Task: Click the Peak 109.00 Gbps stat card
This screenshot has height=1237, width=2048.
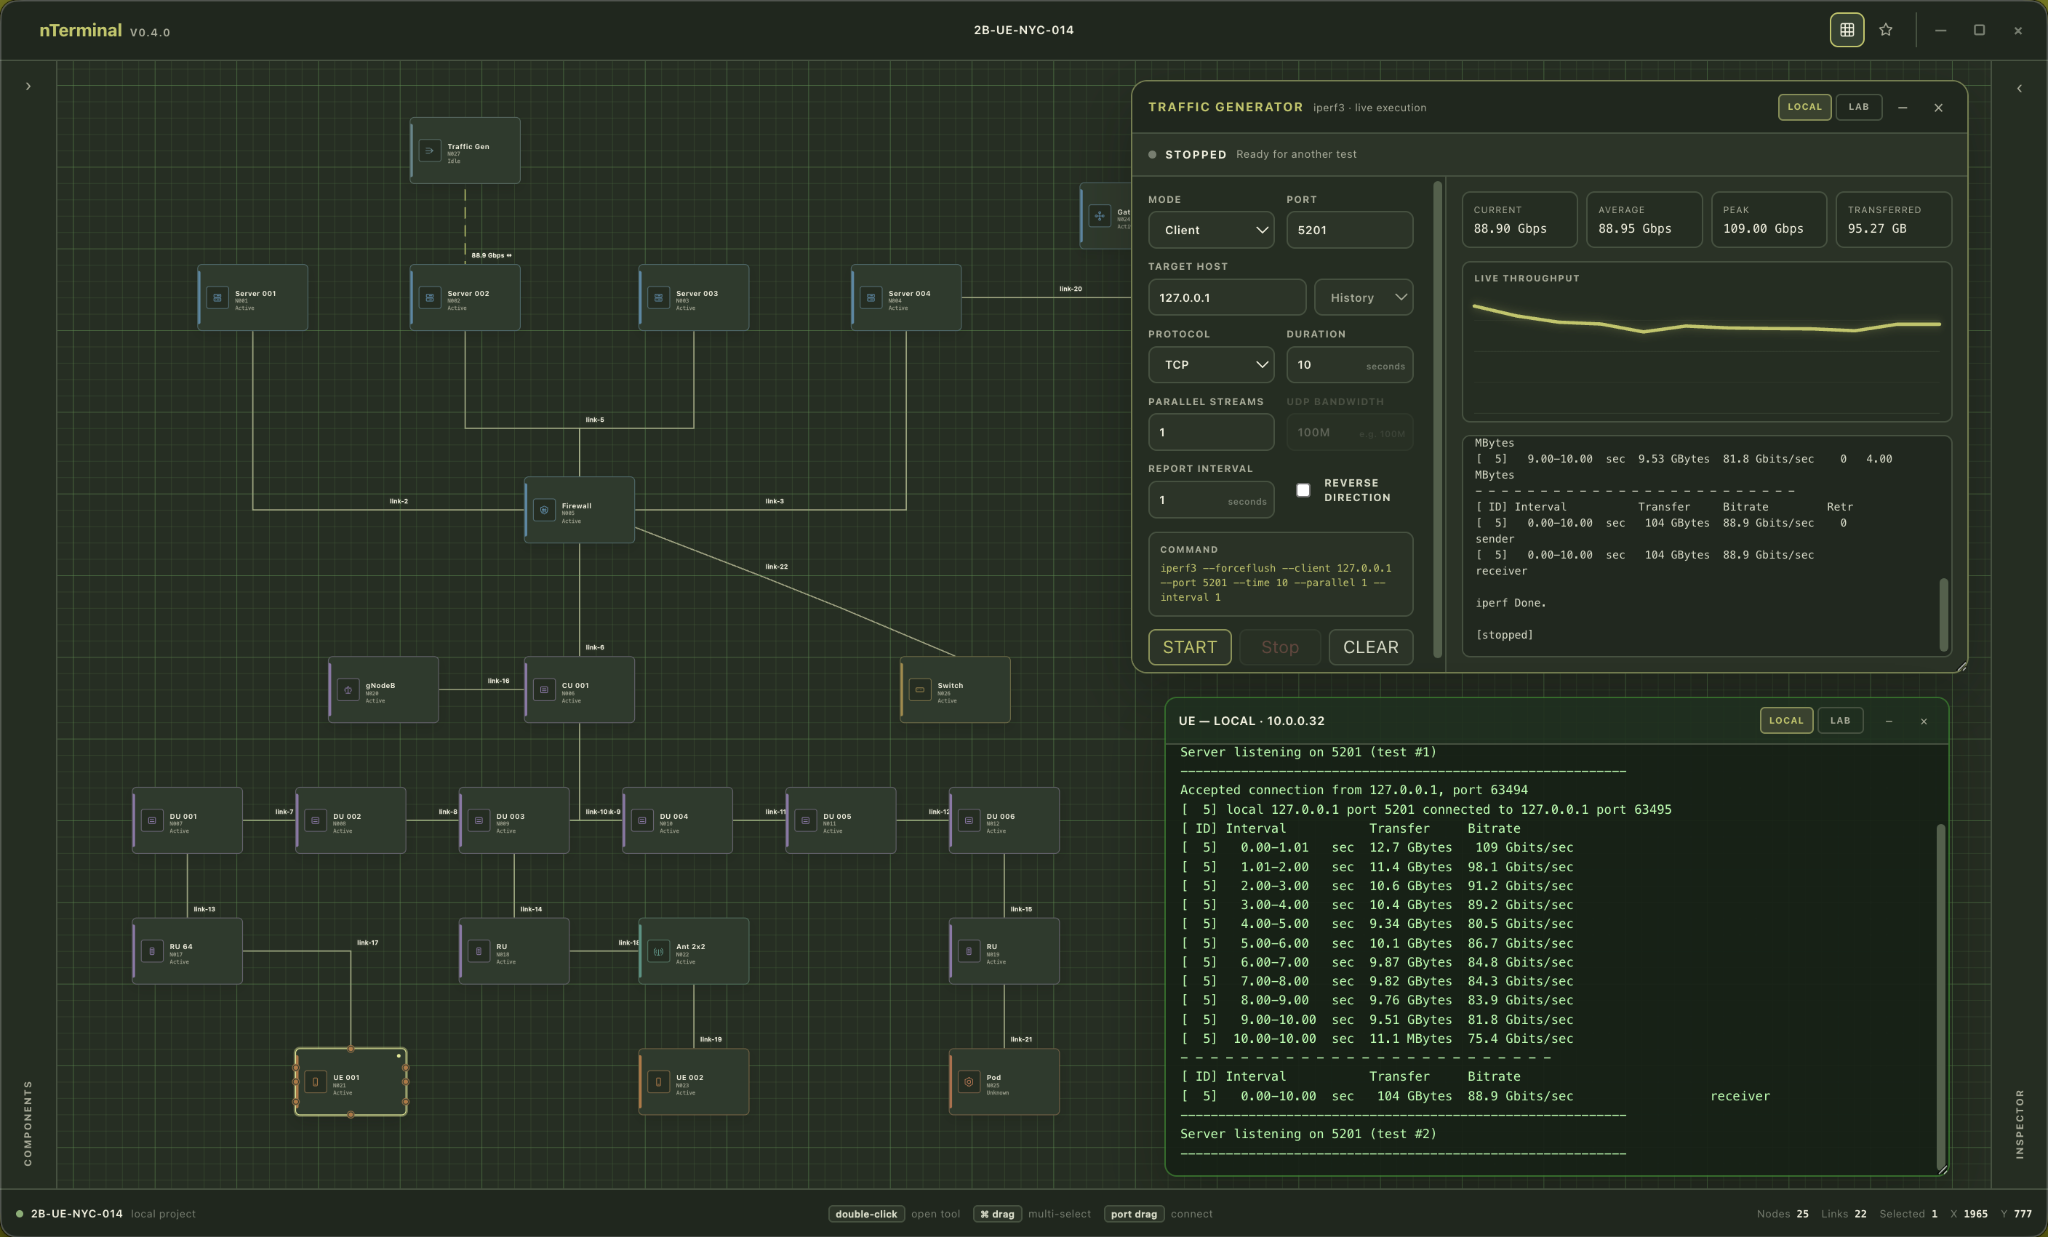Action: point(1768,220)
